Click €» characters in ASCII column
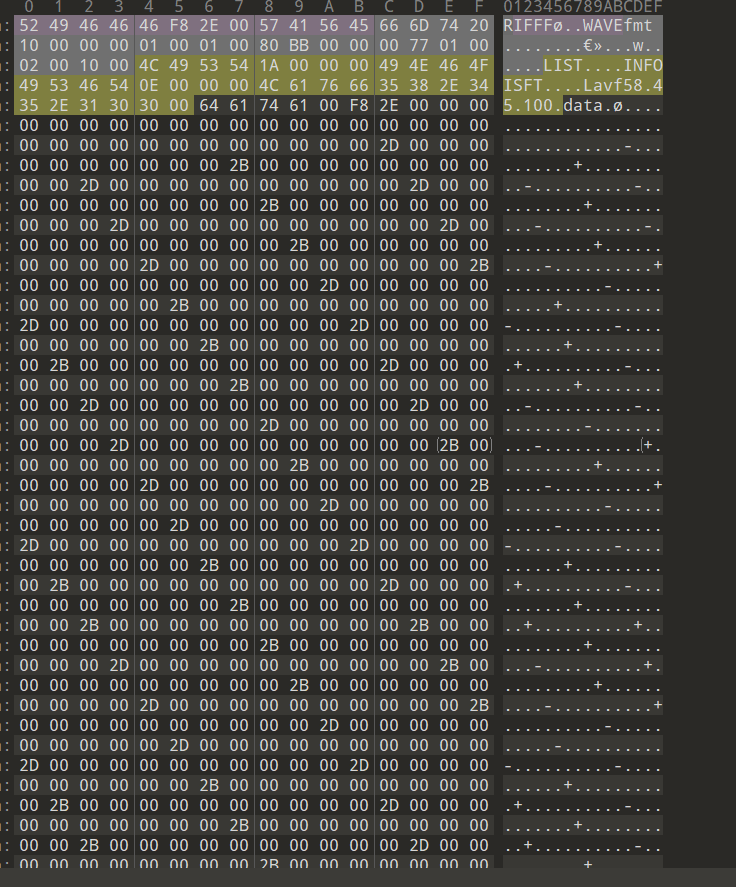736x887 pixels. 593,45
